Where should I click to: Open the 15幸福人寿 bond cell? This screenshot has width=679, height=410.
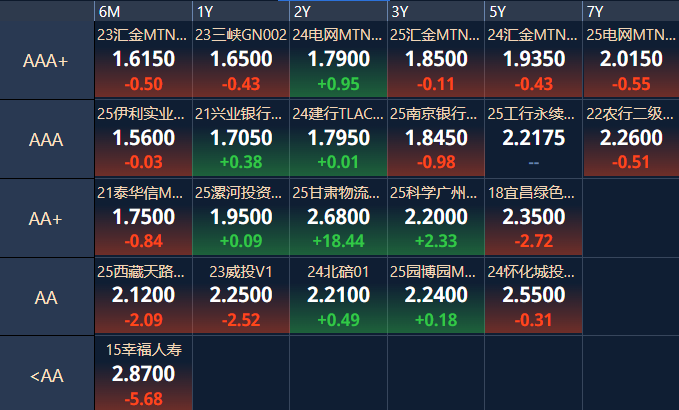[x=142, y=374]
